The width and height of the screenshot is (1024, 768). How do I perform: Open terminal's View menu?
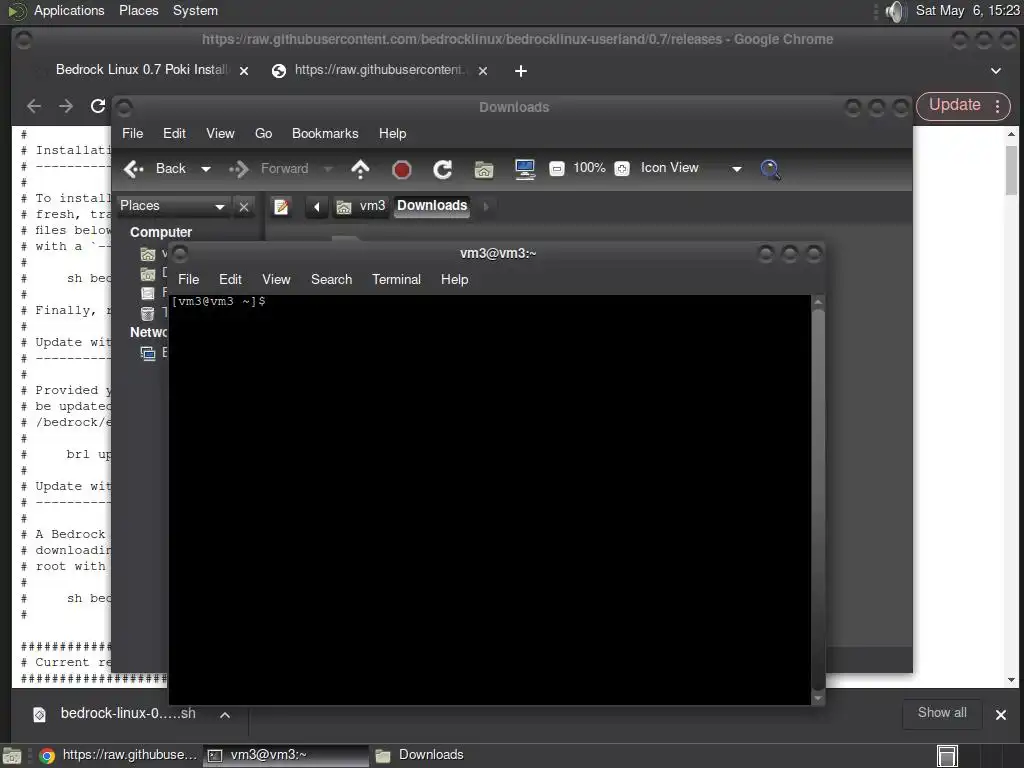[x=276, y=280]
